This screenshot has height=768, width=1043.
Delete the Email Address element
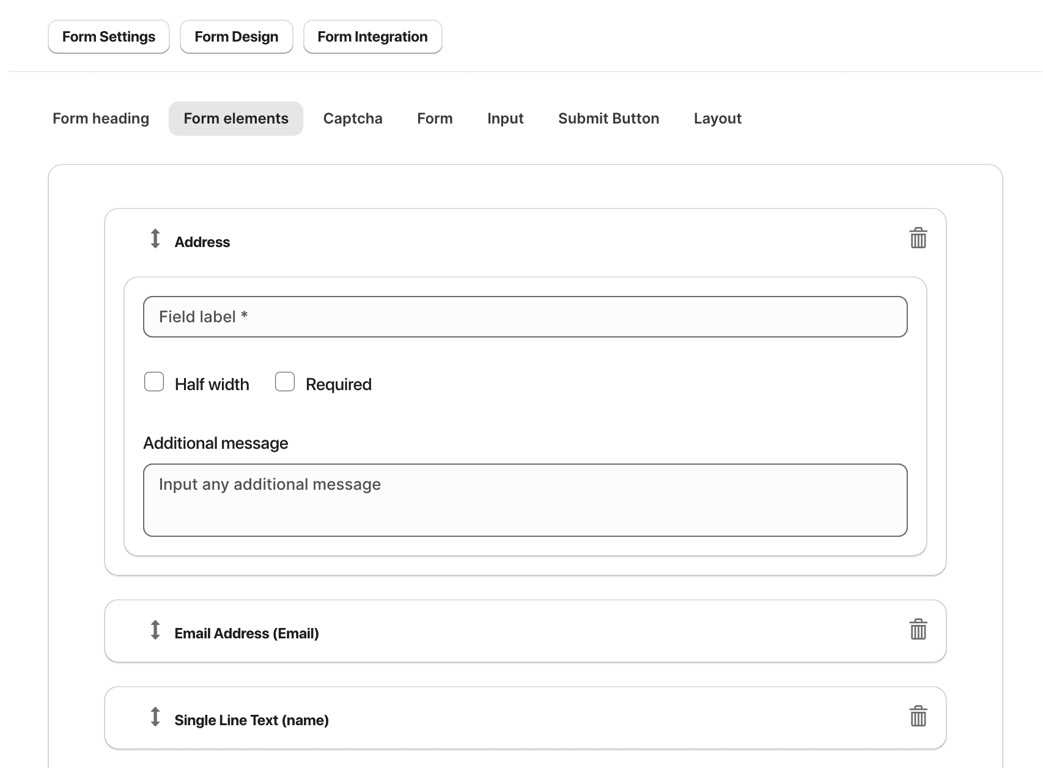pyautogui.click(x=918, y=629)
